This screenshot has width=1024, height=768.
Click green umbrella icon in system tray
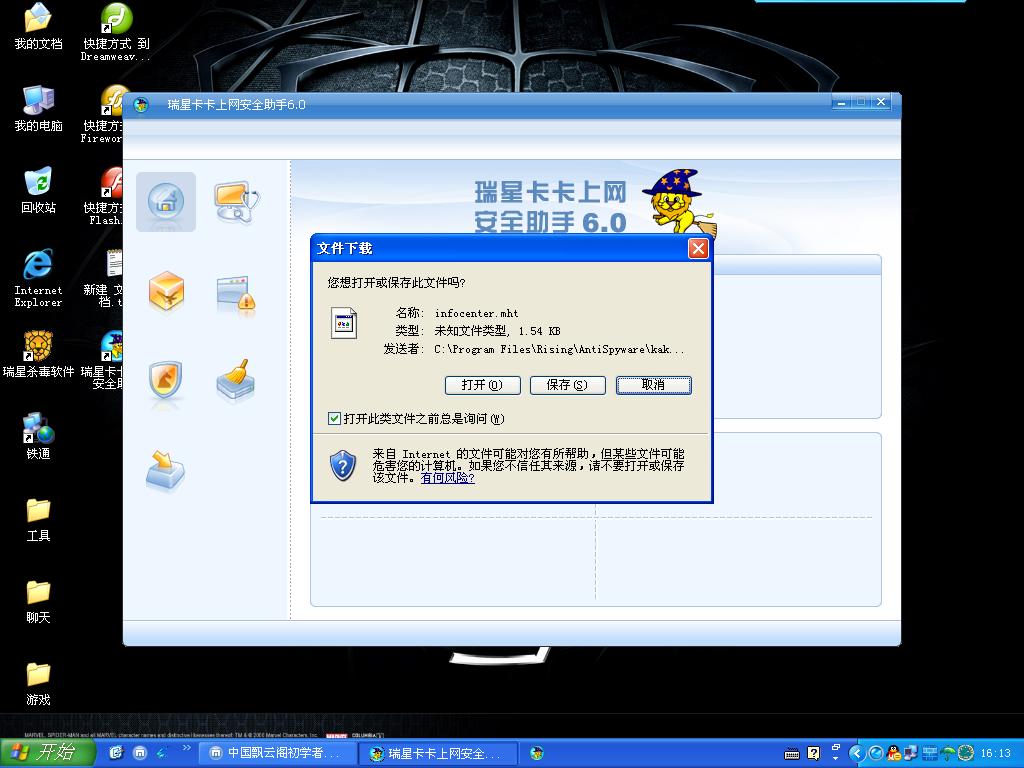[947, 753]
